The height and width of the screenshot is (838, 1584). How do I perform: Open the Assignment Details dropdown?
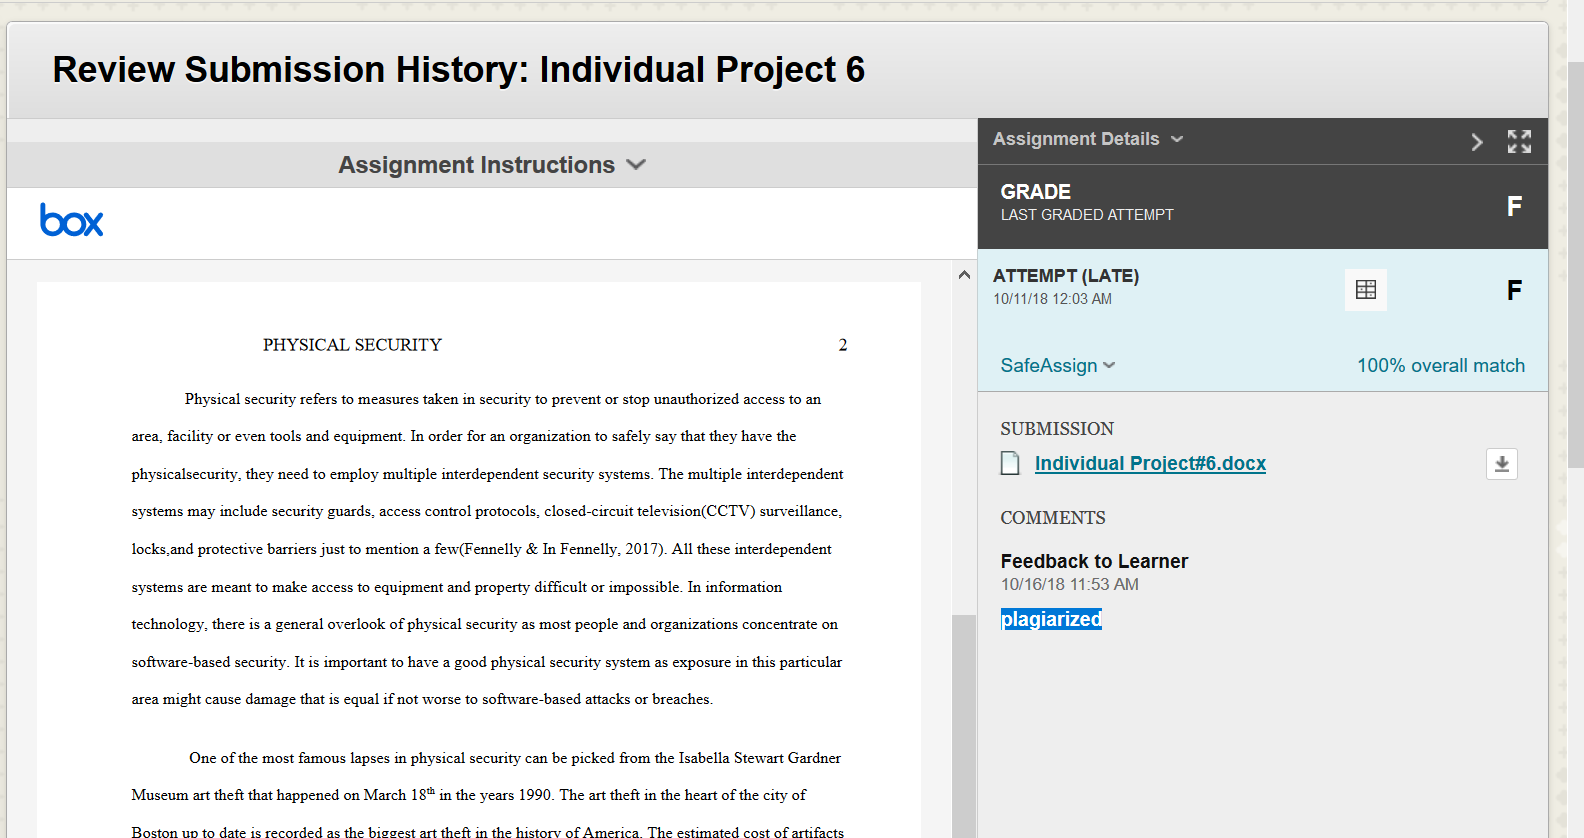[x=1088, y=139]
